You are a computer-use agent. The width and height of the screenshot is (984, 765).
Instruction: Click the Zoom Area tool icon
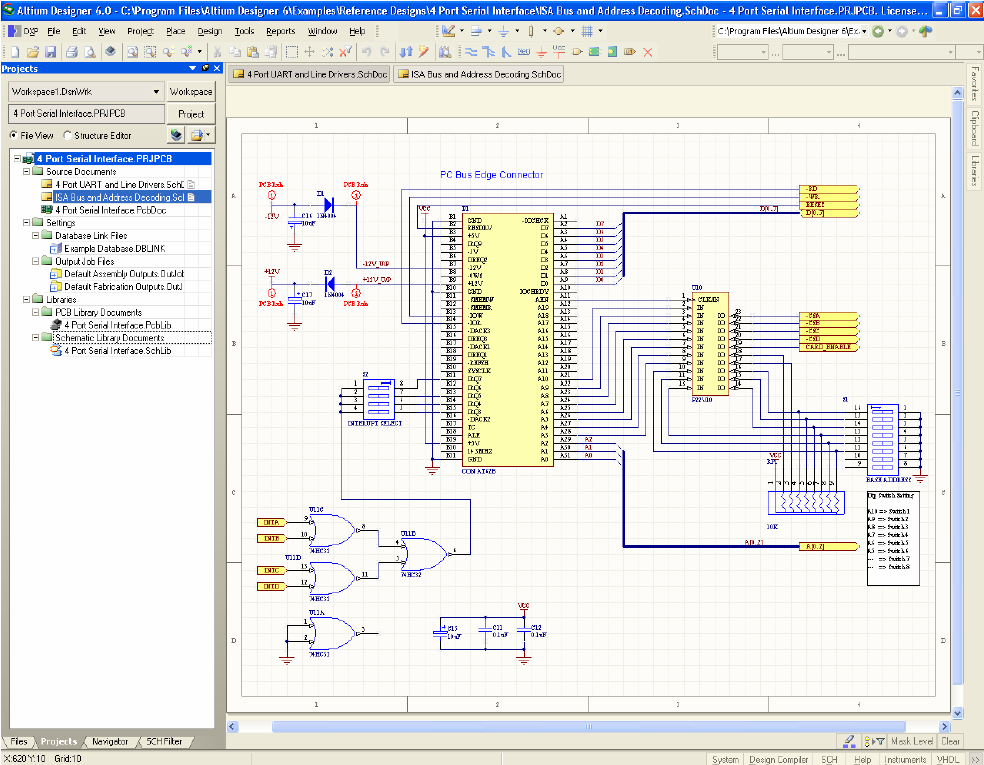coord(150,52)
